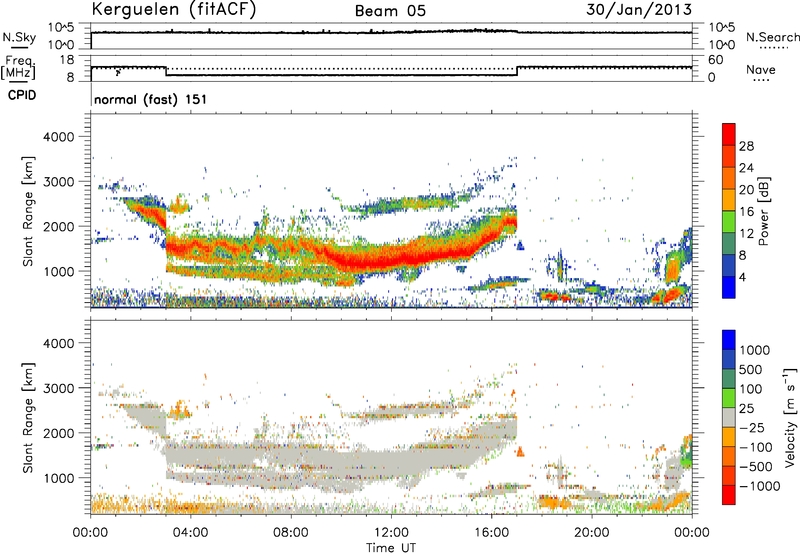Image resolution: width=800 pixels, height=554 pixels.
Task: Click the '12:00' time tick label
Action: coord(391,533)
